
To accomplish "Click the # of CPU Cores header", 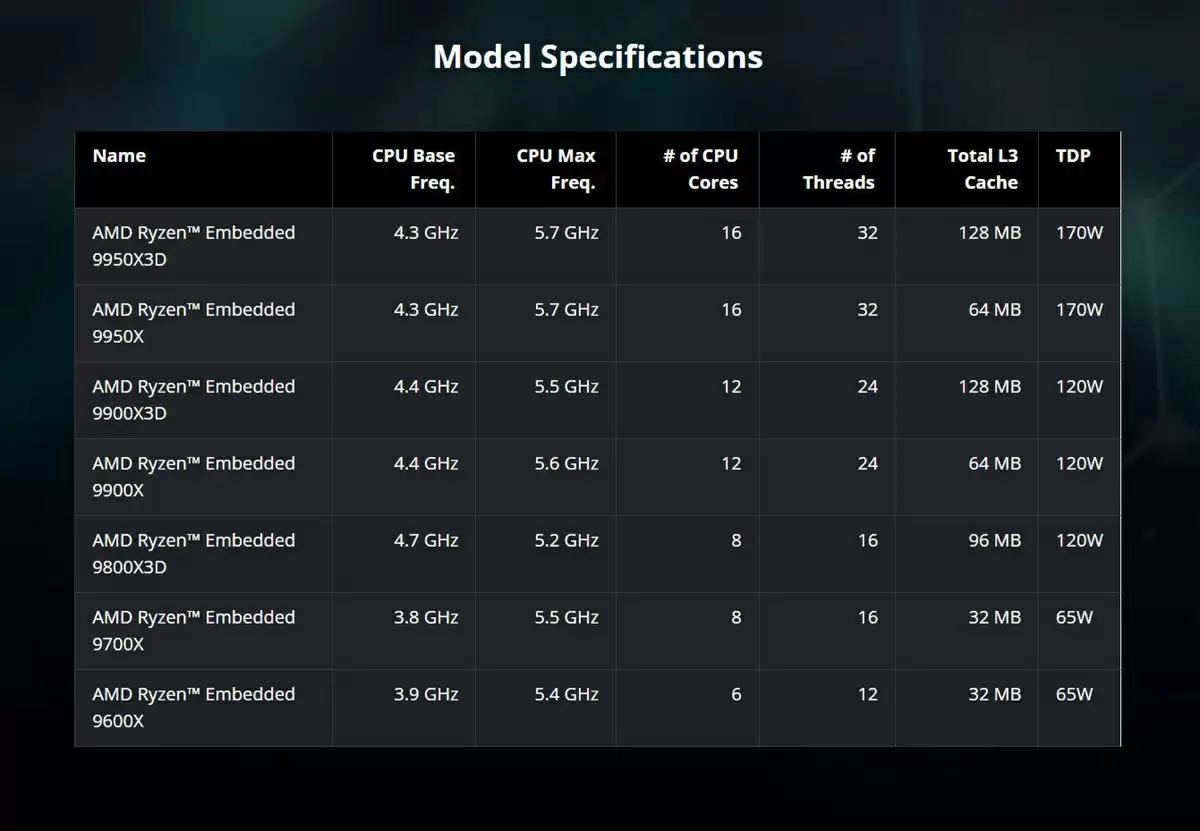I will tap(700, 169).
